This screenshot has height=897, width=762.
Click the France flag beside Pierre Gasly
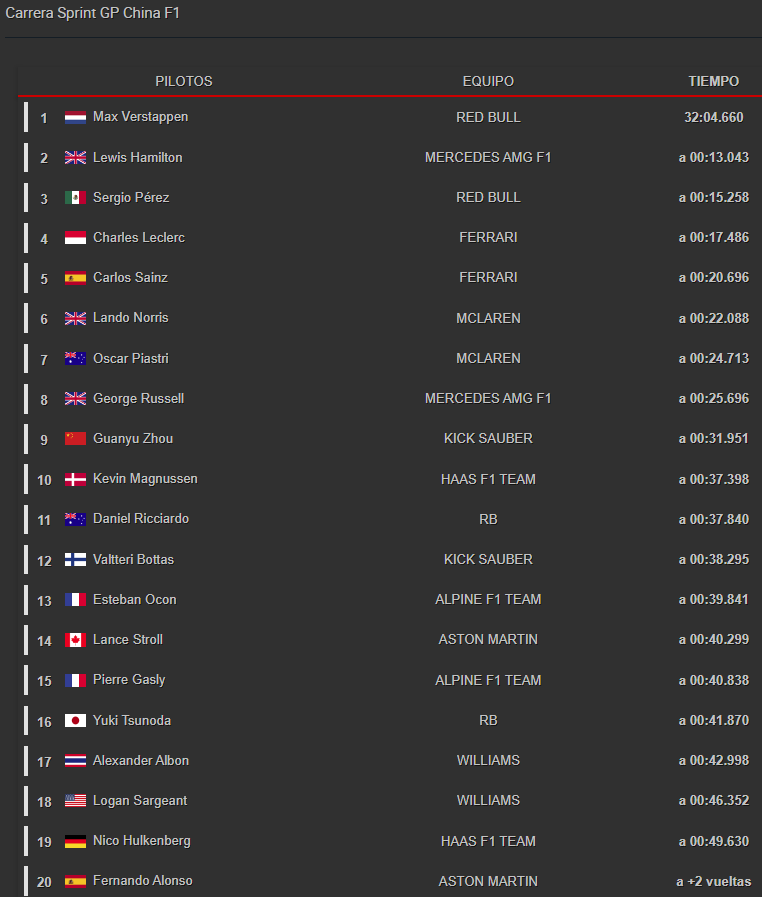(76, 680)
